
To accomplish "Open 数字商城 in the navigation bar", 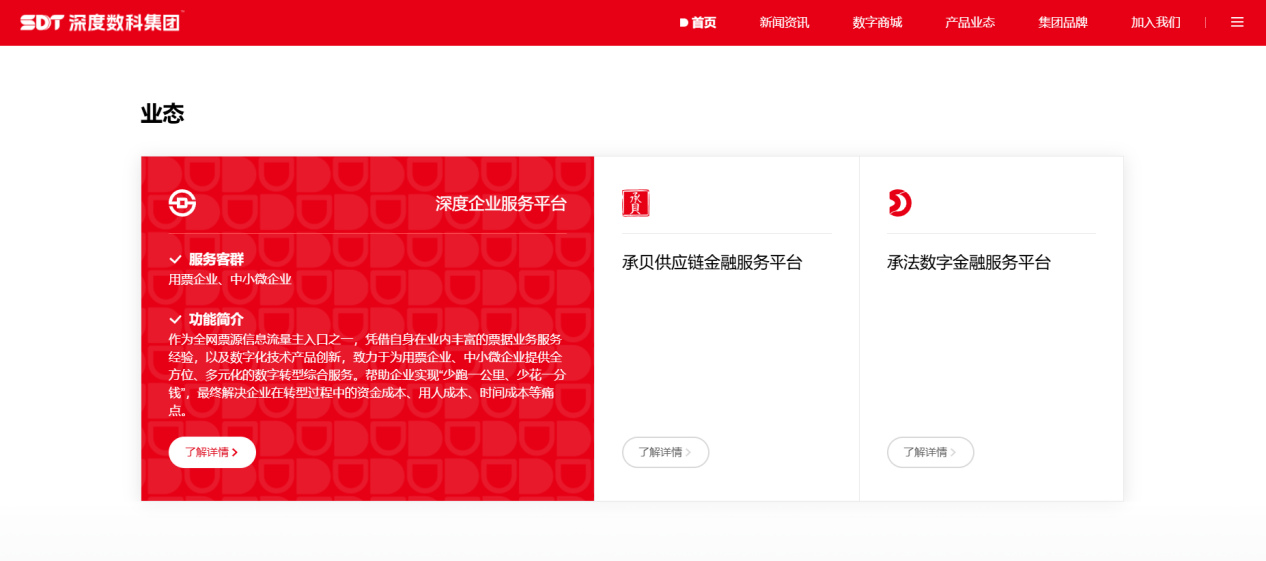I will 877,22.
